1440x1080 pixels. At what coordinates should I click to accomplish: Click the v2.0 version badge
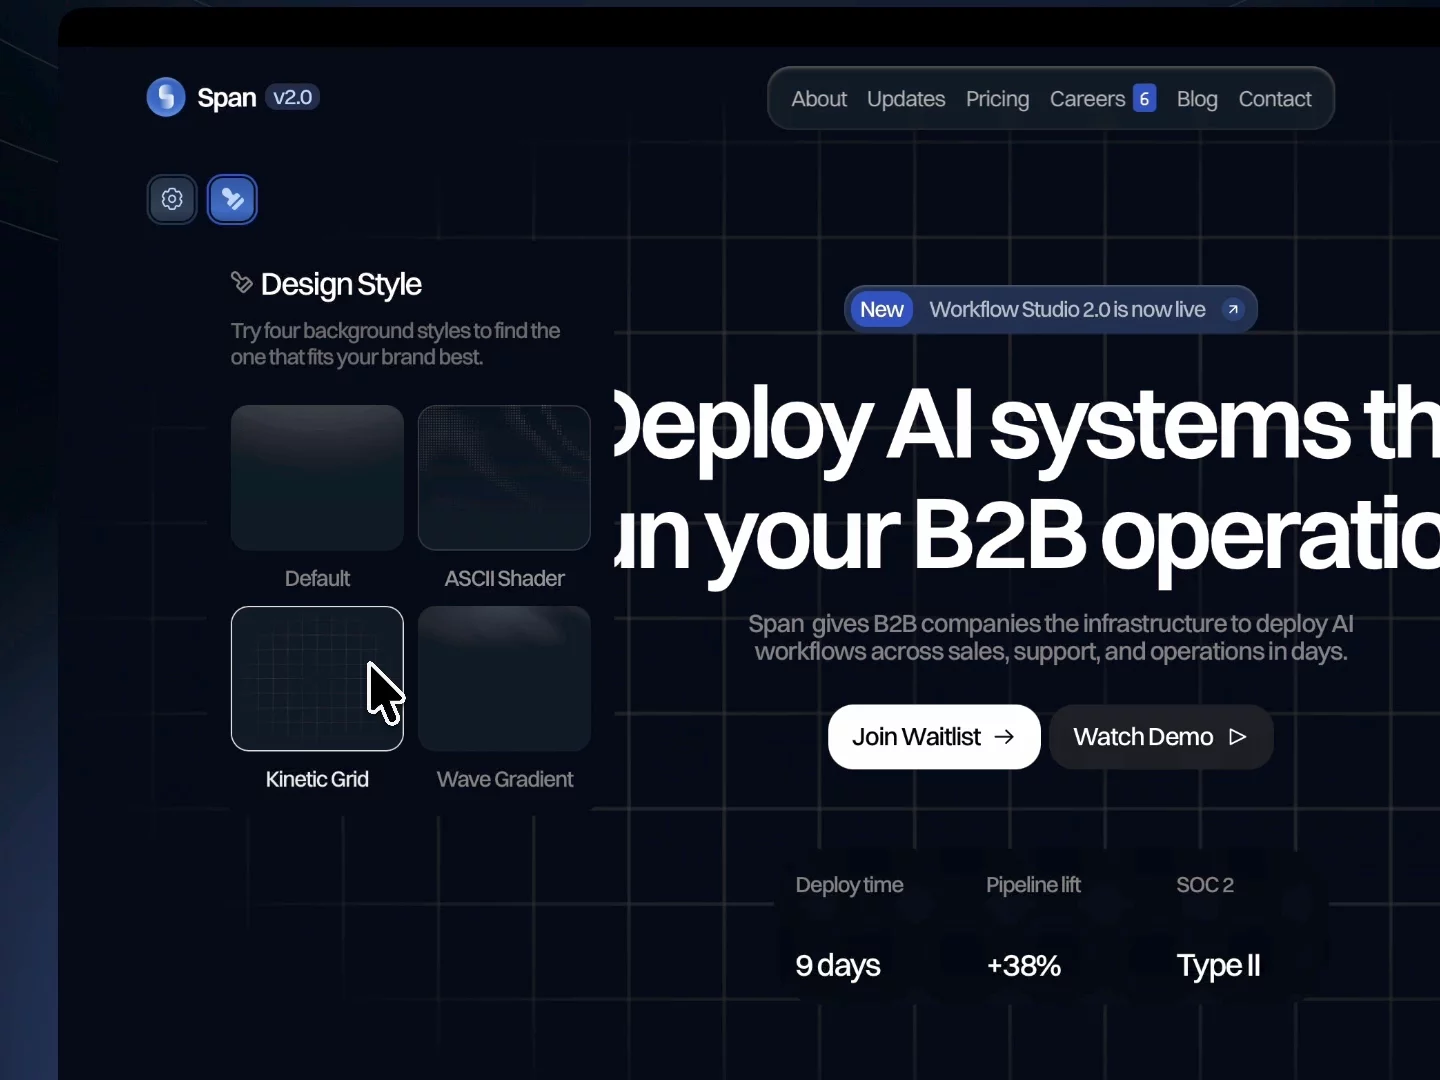tap(293, 97)
